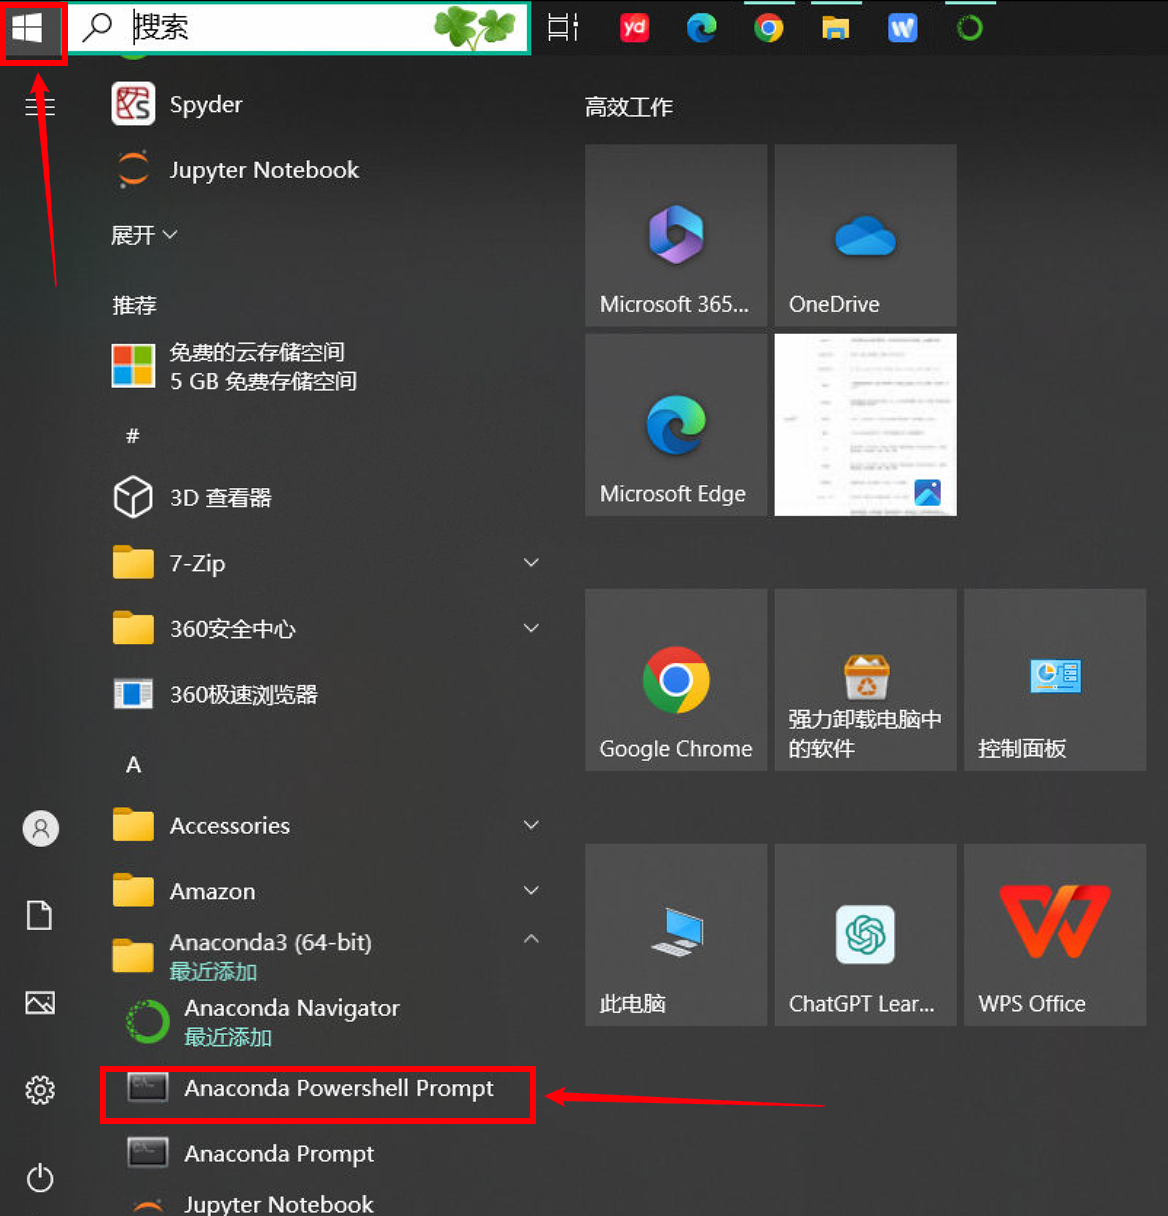Screen dimensions: 1168x1216
Task: Expand the 7-Zip folder
Action: 326,563
